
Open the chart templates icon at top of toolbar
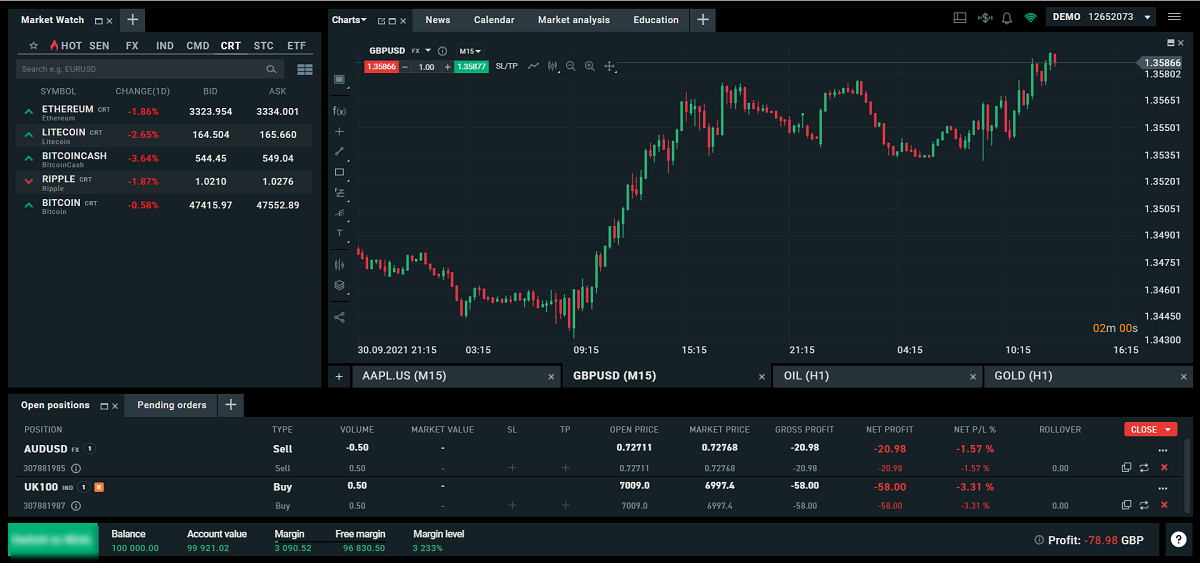pyautogui.click(x=339, y=79)
